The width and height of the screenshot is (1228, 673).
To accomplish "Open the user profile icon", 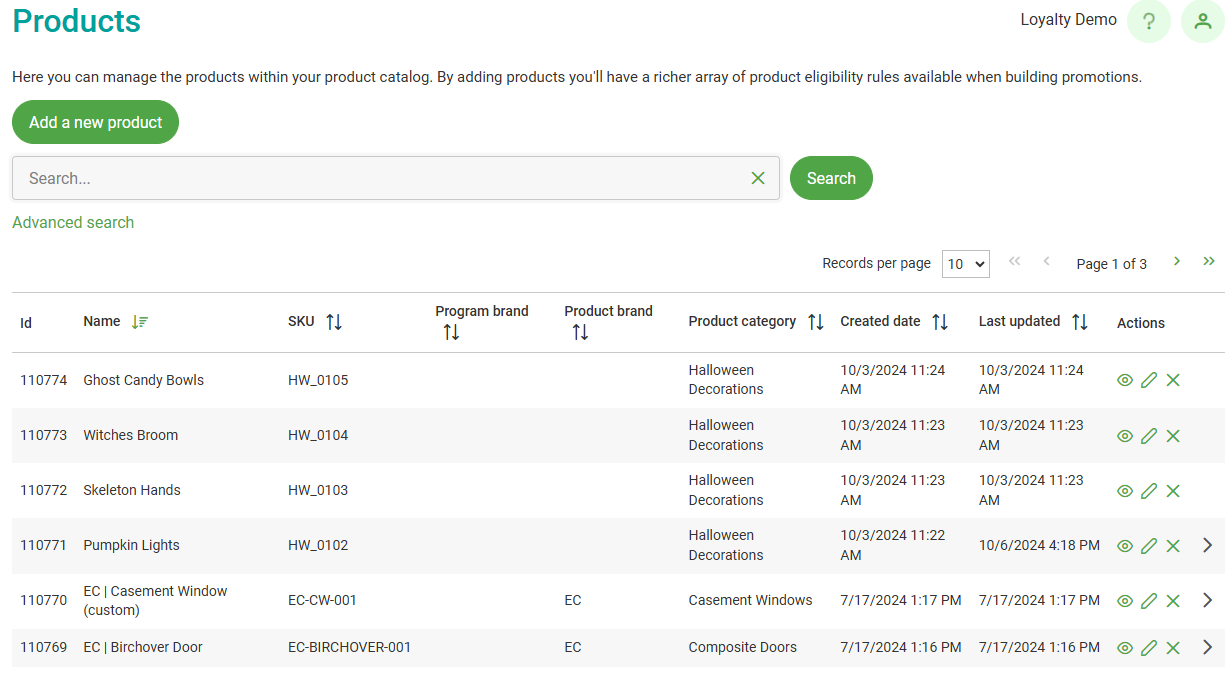I will coord(1202,21).
